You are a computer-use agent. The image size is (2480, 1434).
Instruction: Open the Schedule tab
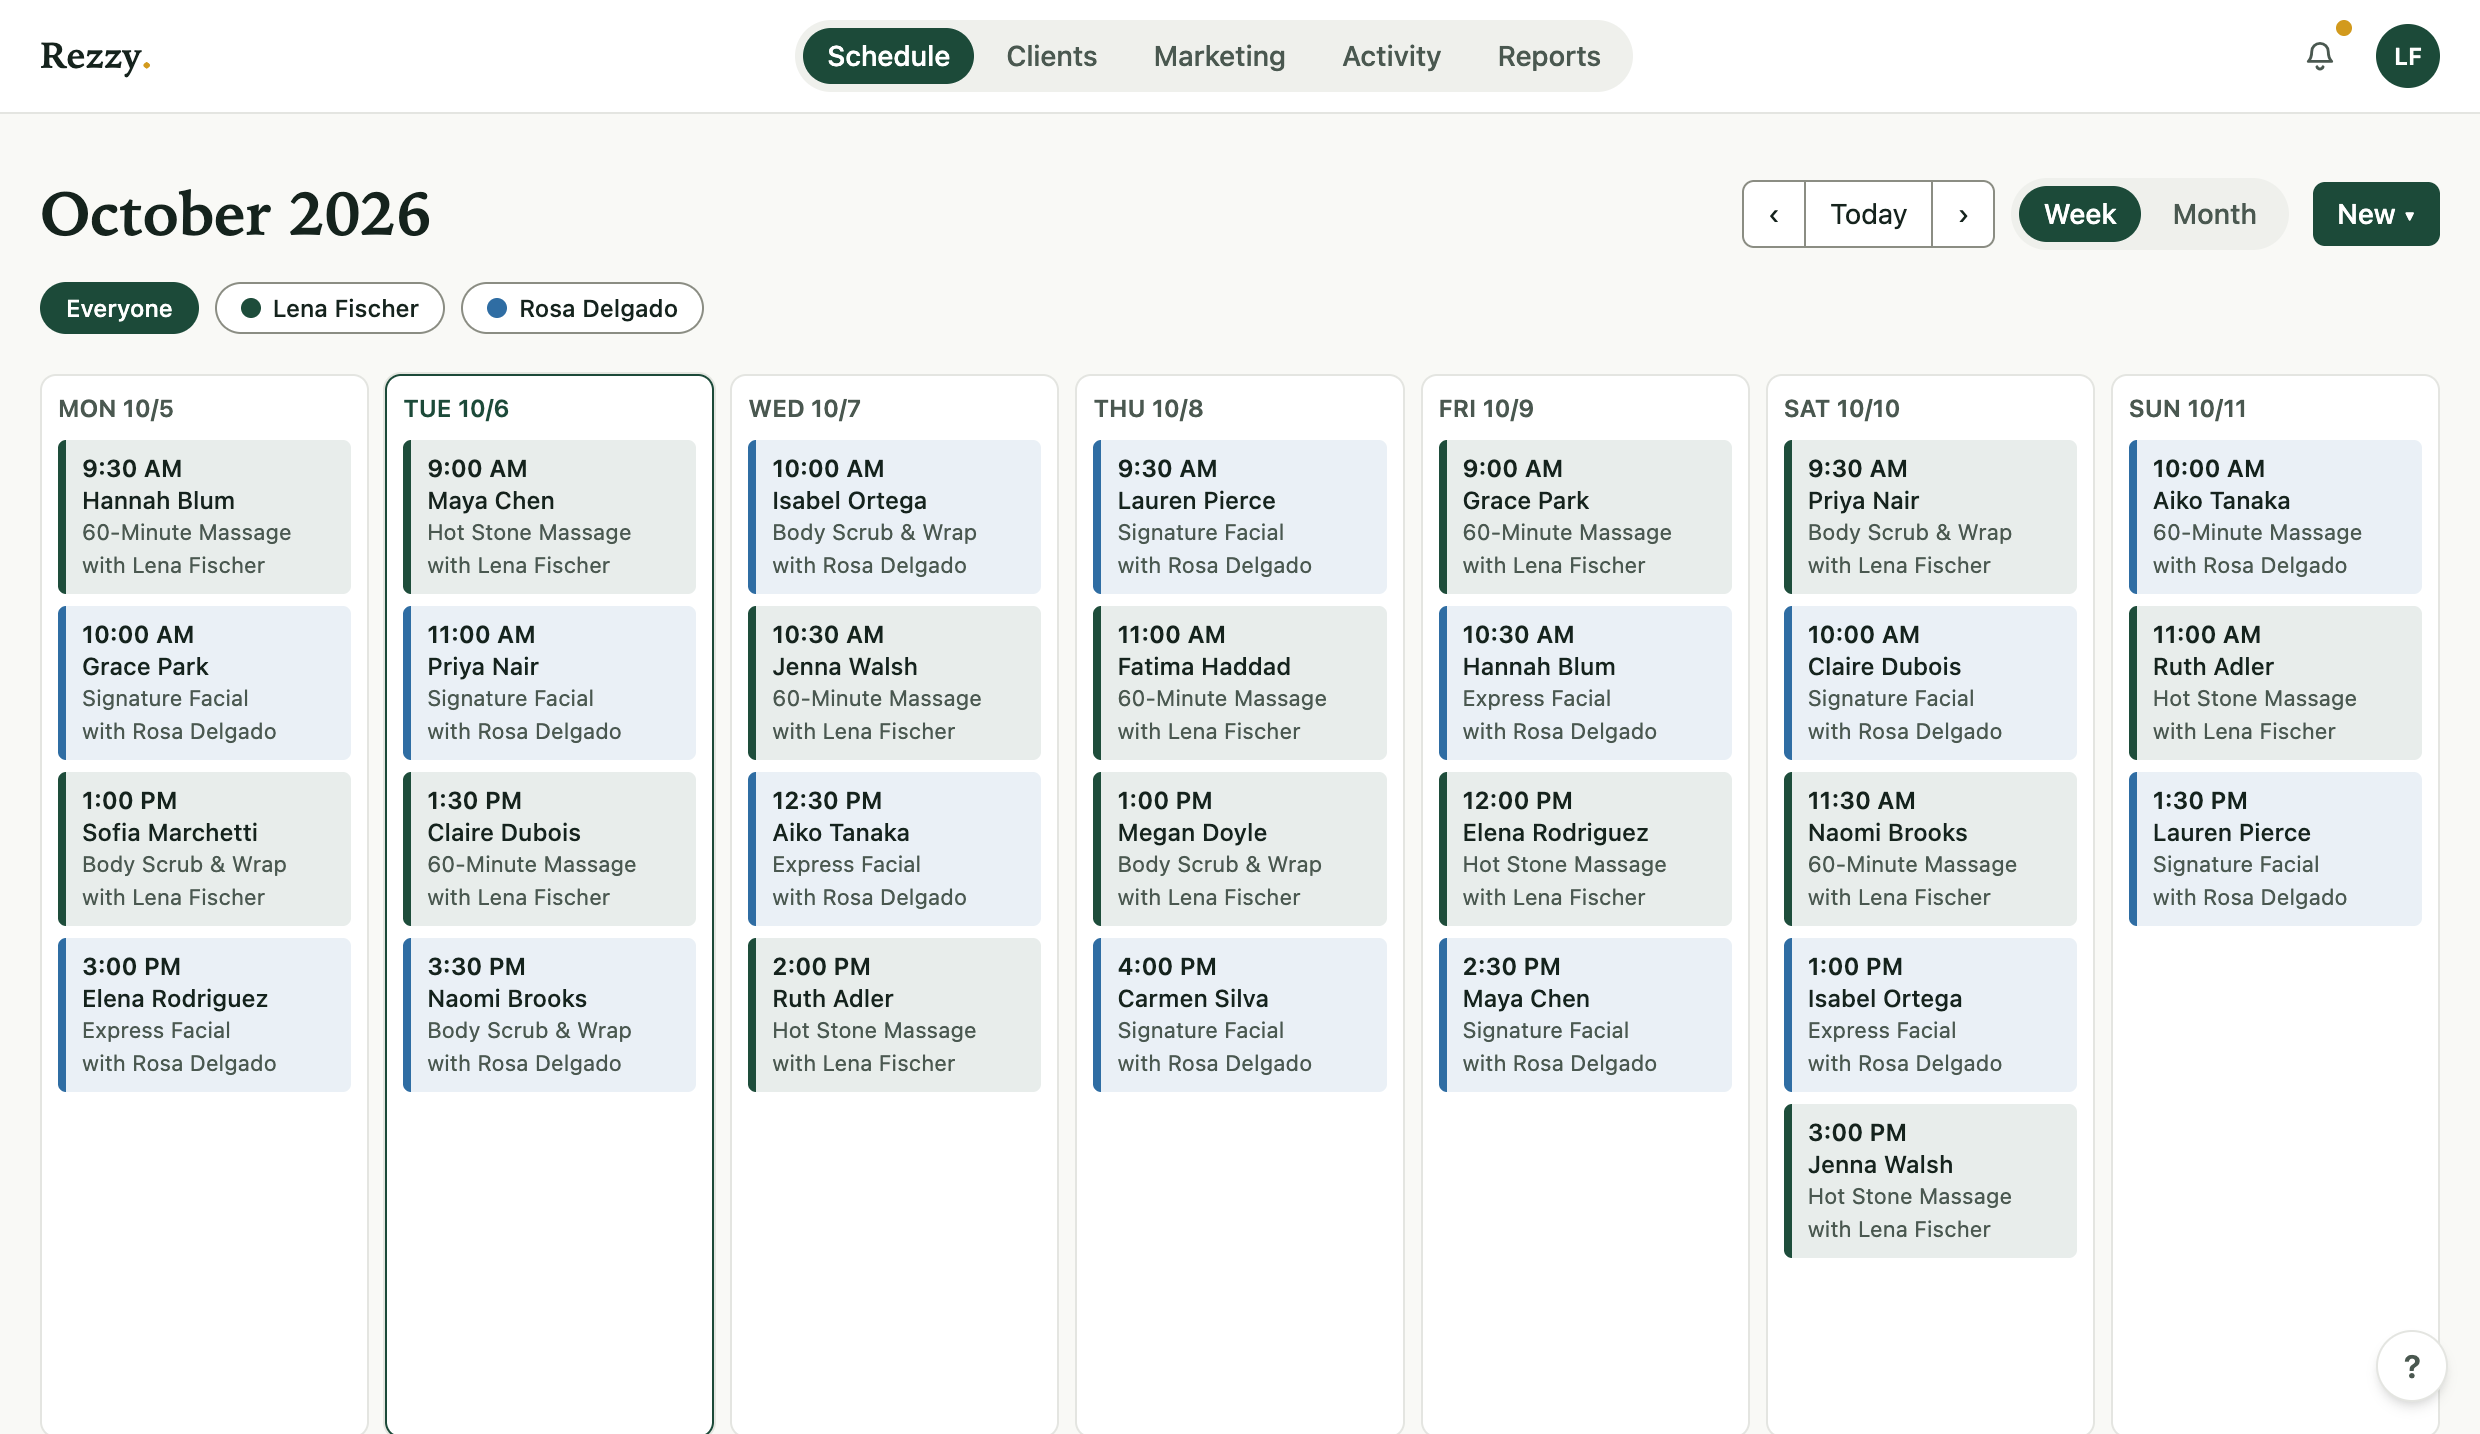point(888,56)
